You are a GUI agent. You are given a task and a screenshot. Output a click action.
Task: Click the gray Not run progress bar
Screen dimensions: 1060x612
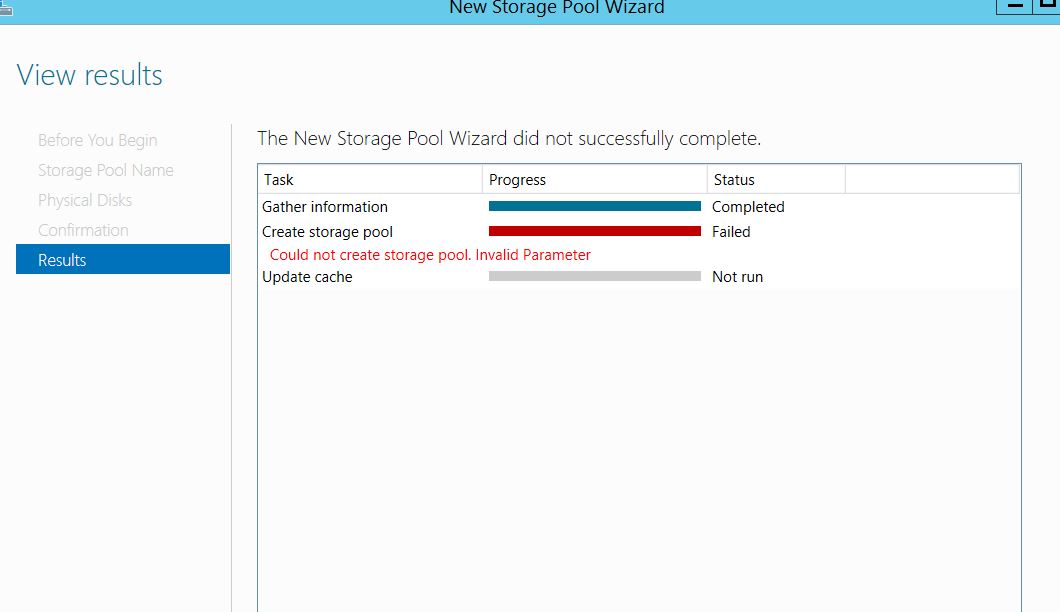(595, 276)
